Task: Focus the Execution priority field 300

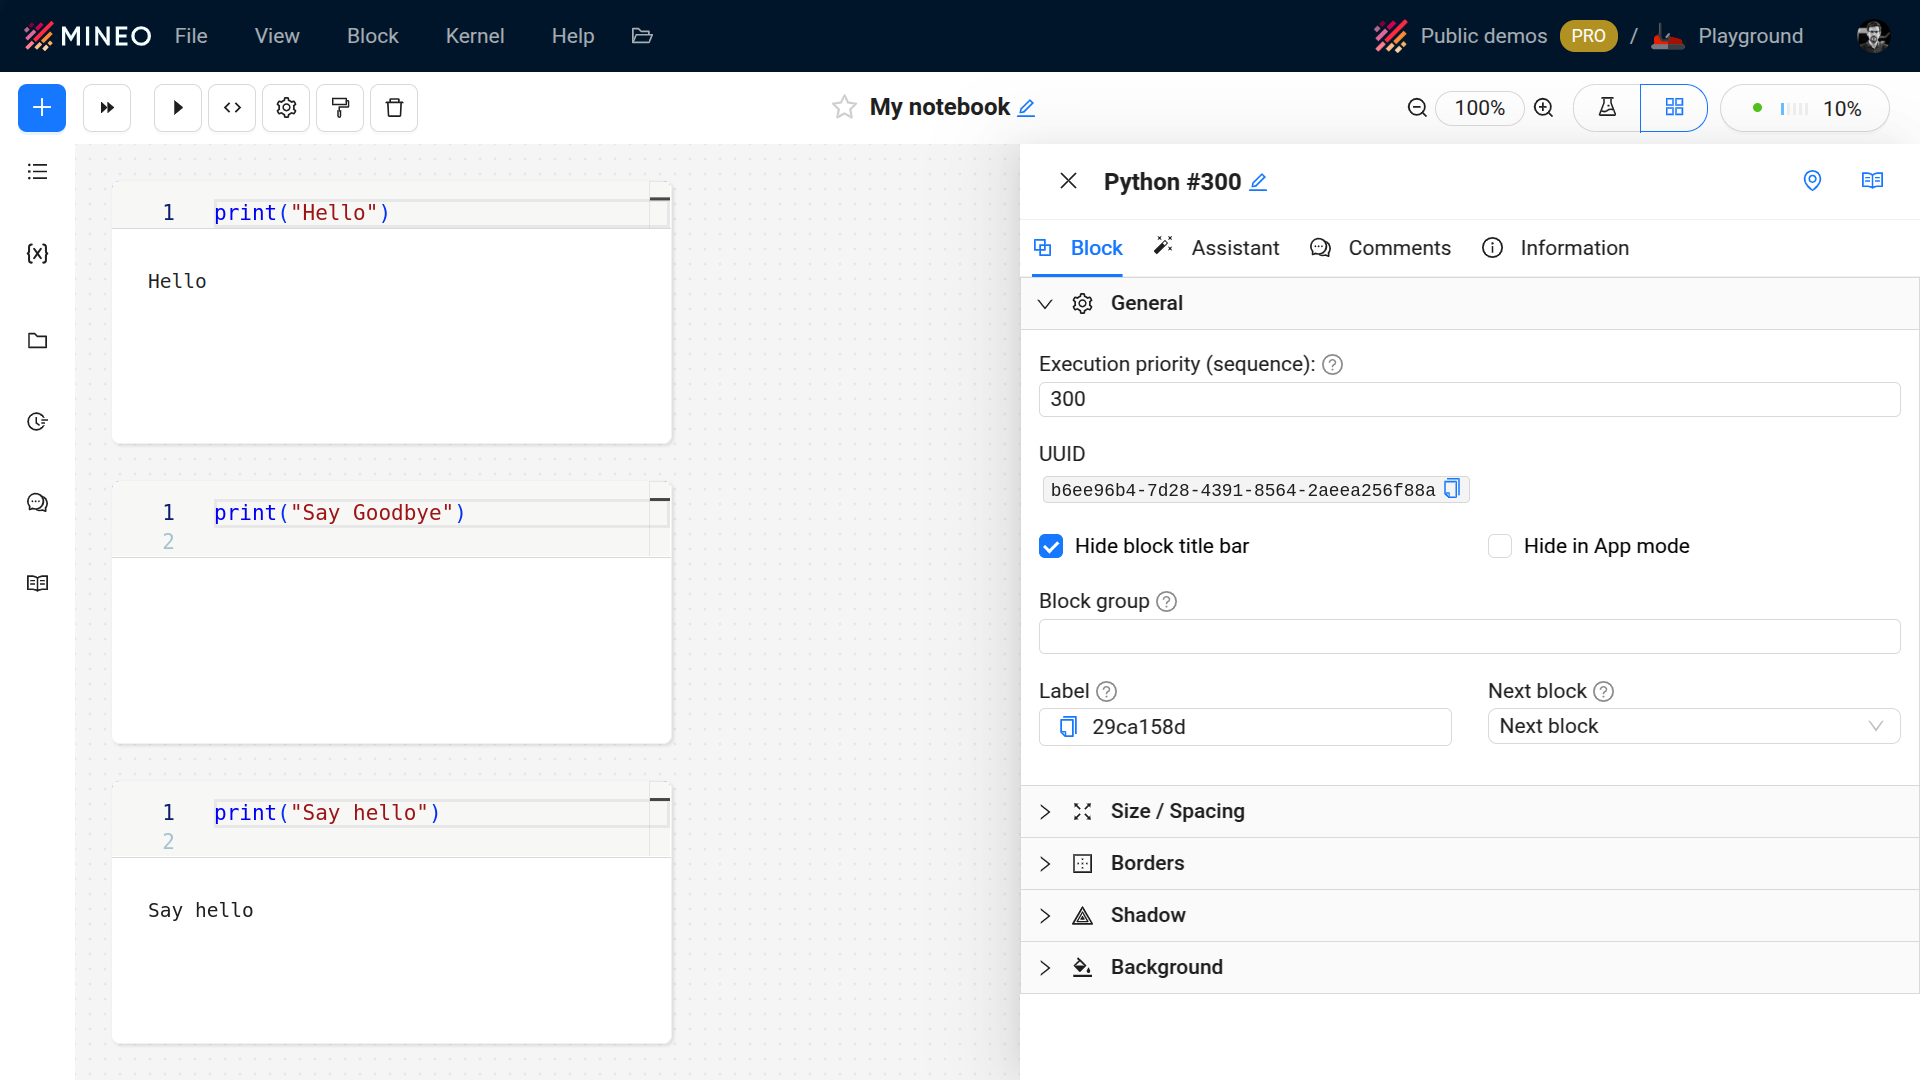Action: pos(1469,399)
